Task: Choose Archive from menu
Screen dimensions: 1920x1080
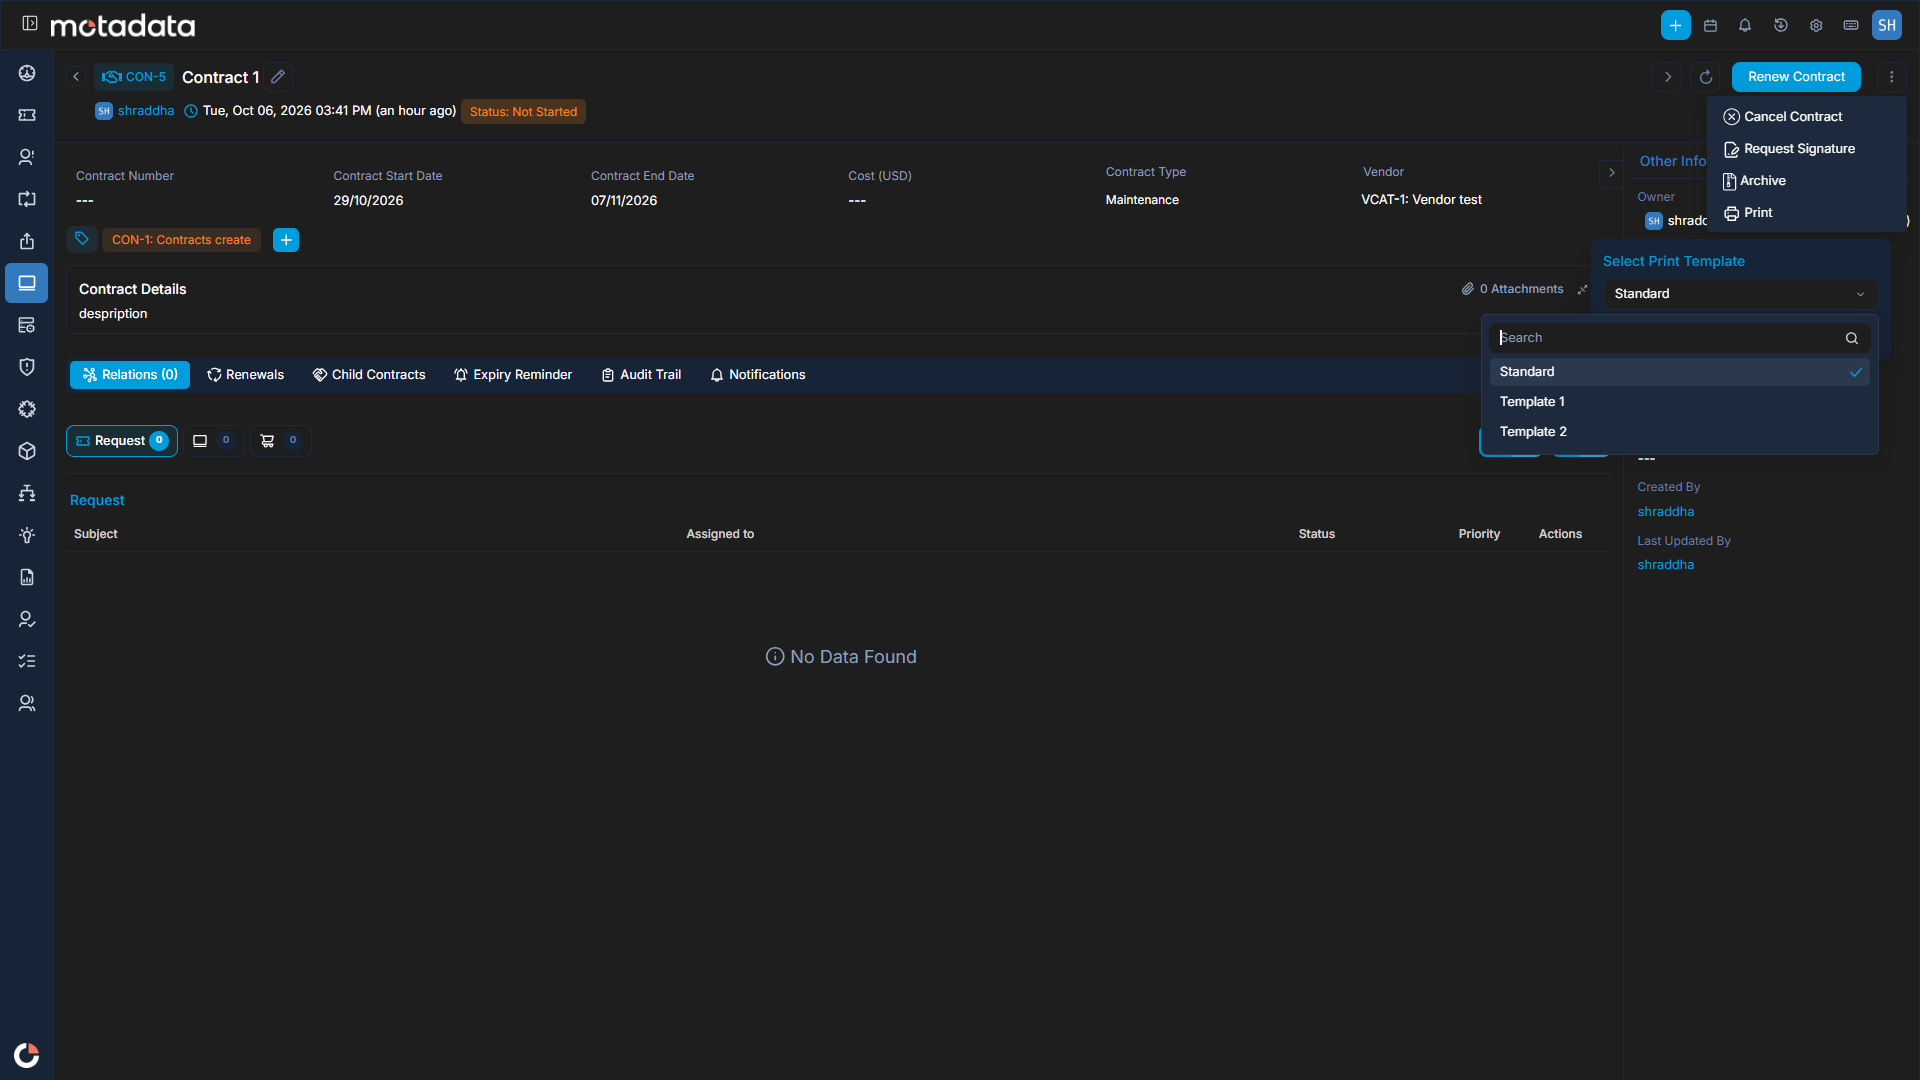Action: pos(1754,181)
